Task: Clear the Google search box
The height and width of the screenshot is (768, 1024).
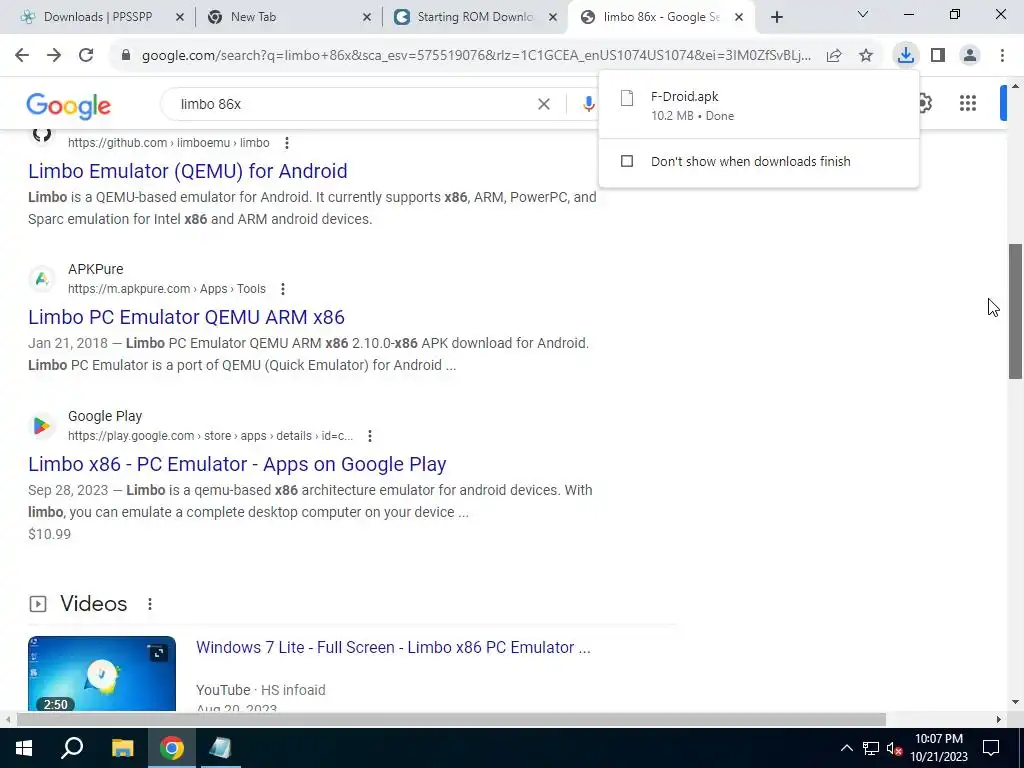Action: (543, 104)
